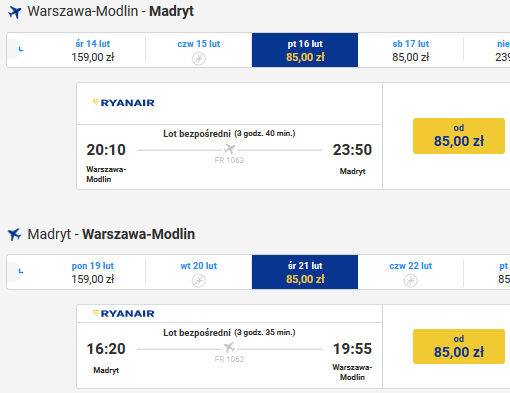Screen dimensions: 510x393
Task: Click the no-flight icon under czw 22 lut
Action: (x=411, y=281)
